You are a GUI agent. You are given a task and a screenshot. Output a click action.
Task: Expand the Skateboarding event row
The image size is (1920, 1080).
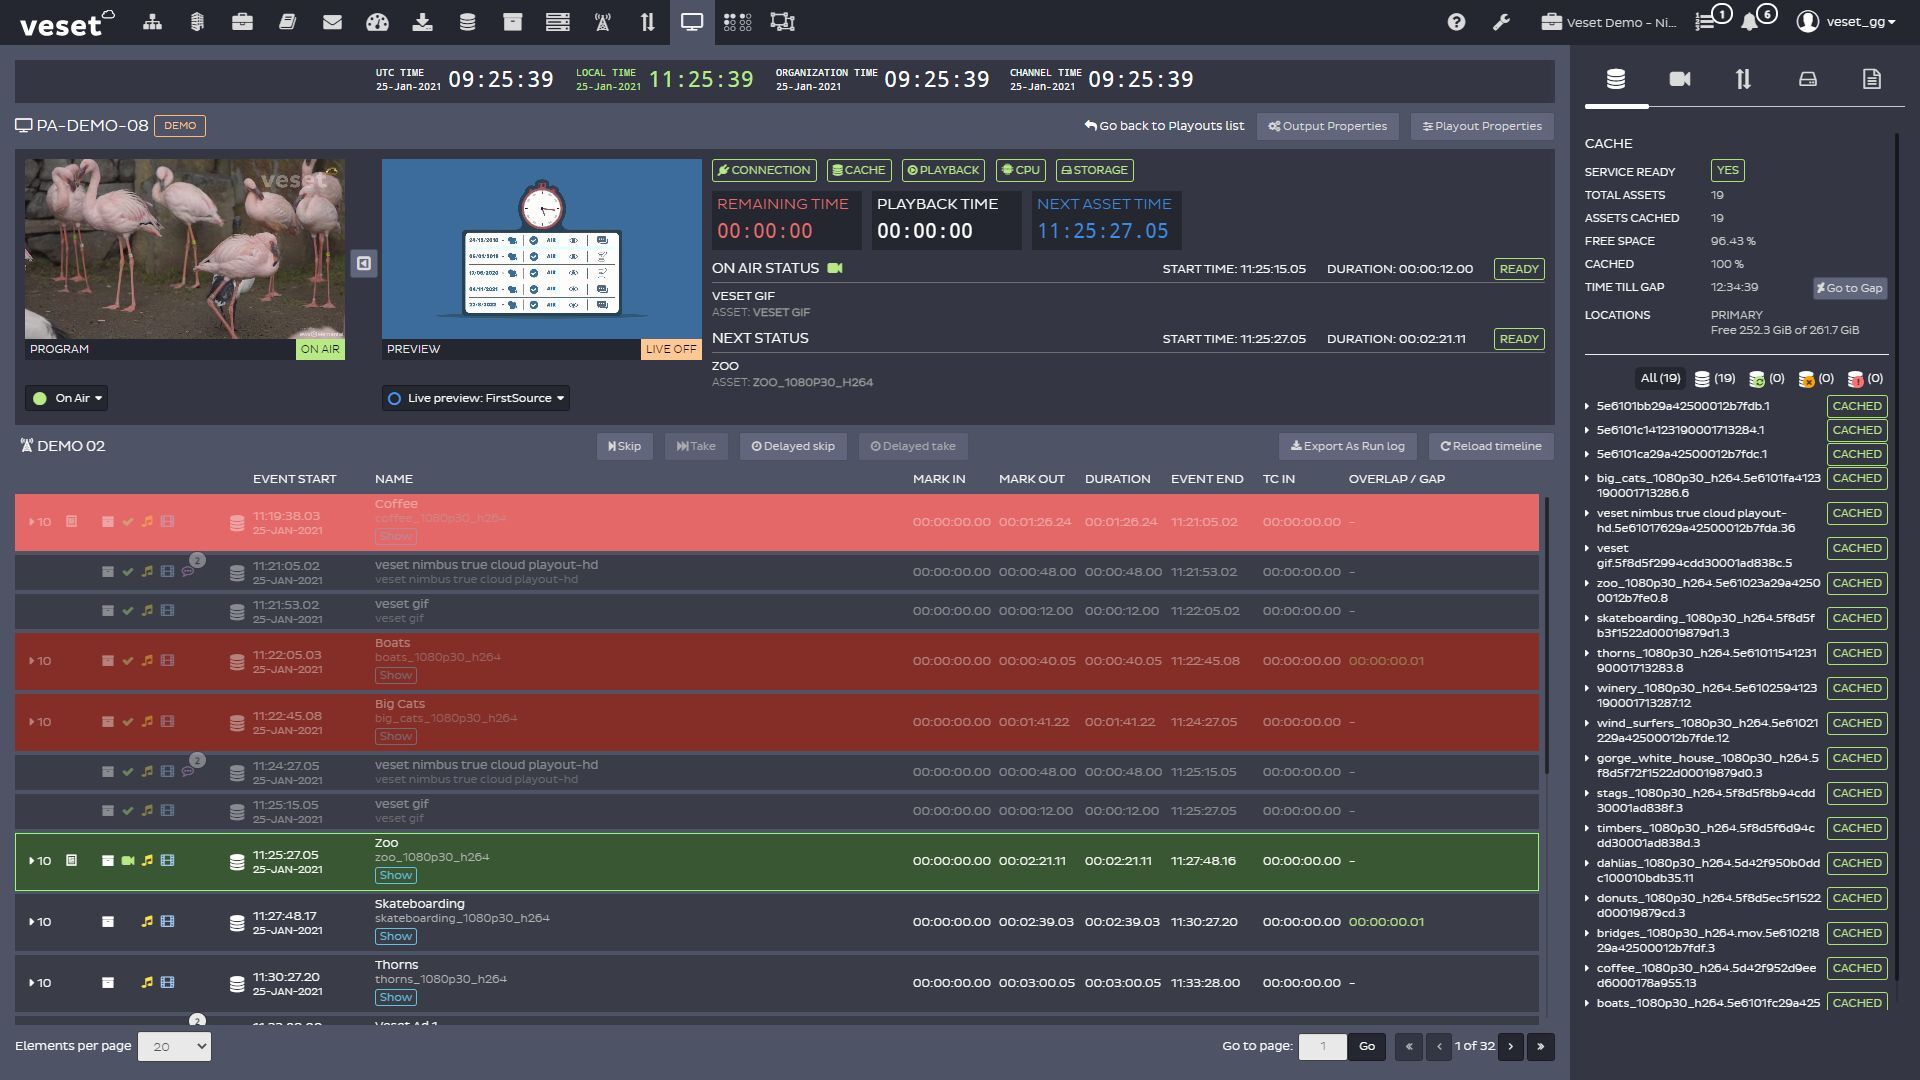32,922
